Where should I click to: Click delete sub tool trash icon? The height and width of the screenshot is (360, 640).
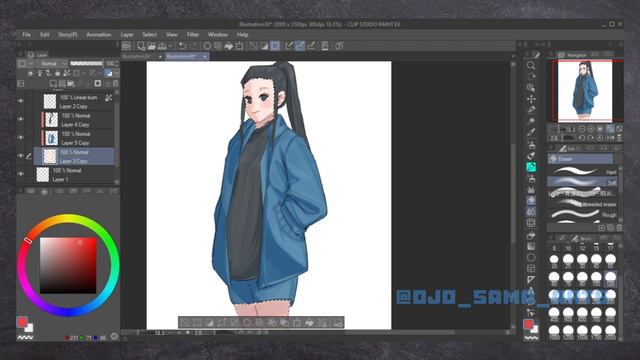point(619,227)
